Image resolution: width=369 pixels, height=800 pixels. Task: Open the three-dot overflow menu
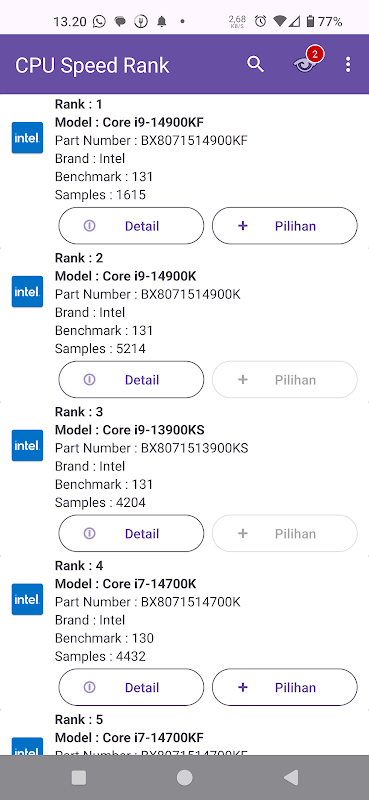[x=348, y=64]
